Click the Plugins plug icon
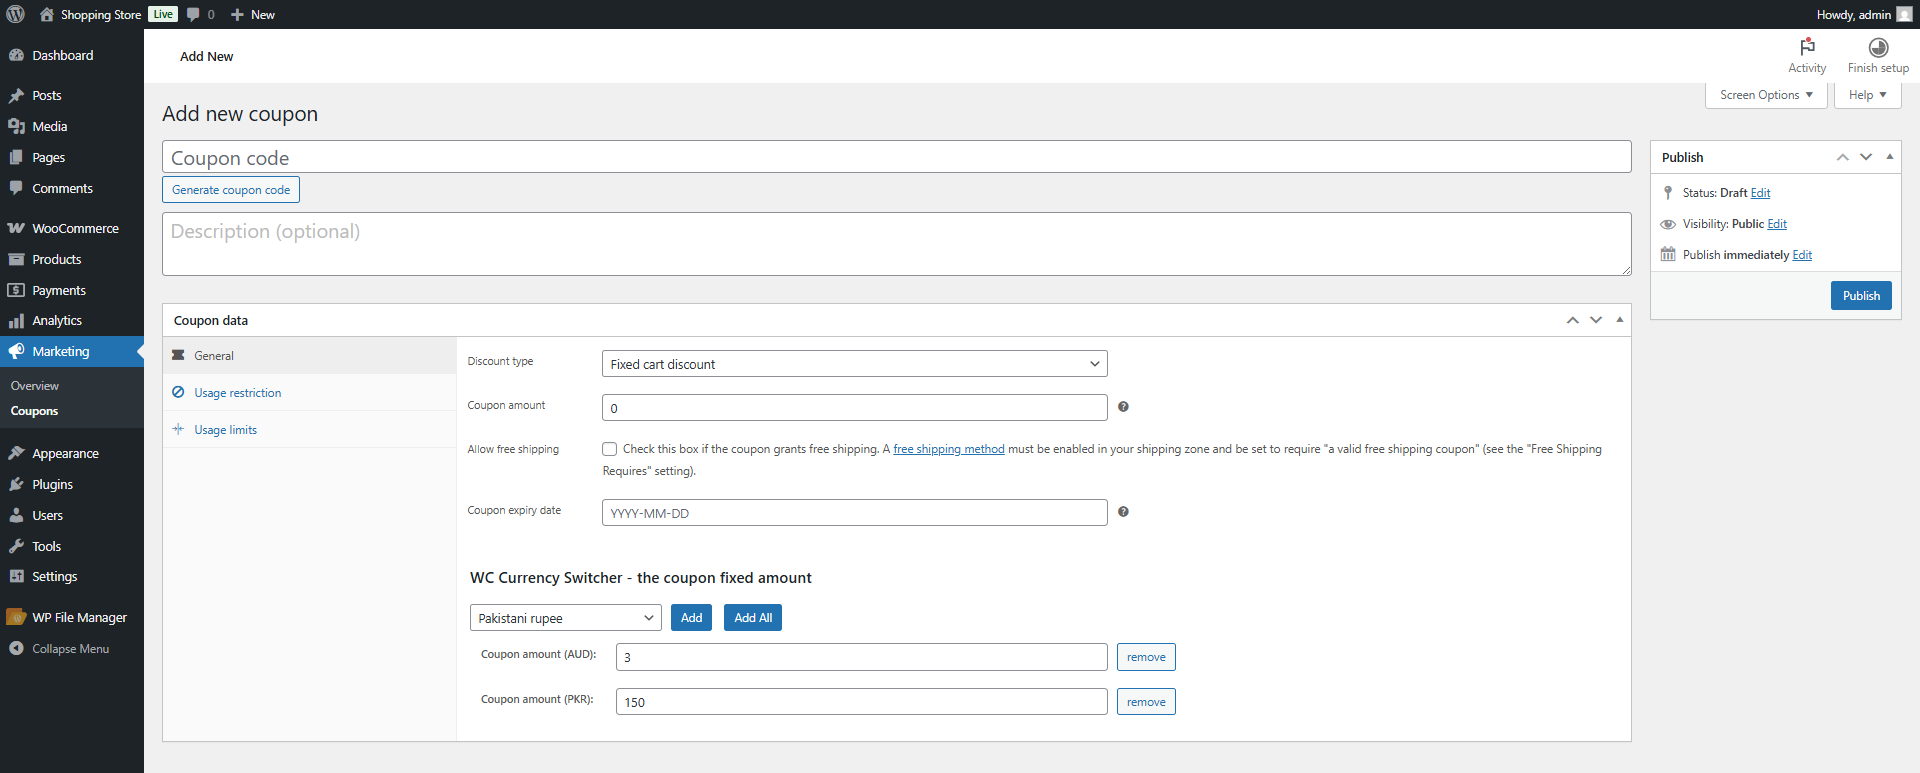The width and height of the screenshot is (1920, 773). pos(16,484)
